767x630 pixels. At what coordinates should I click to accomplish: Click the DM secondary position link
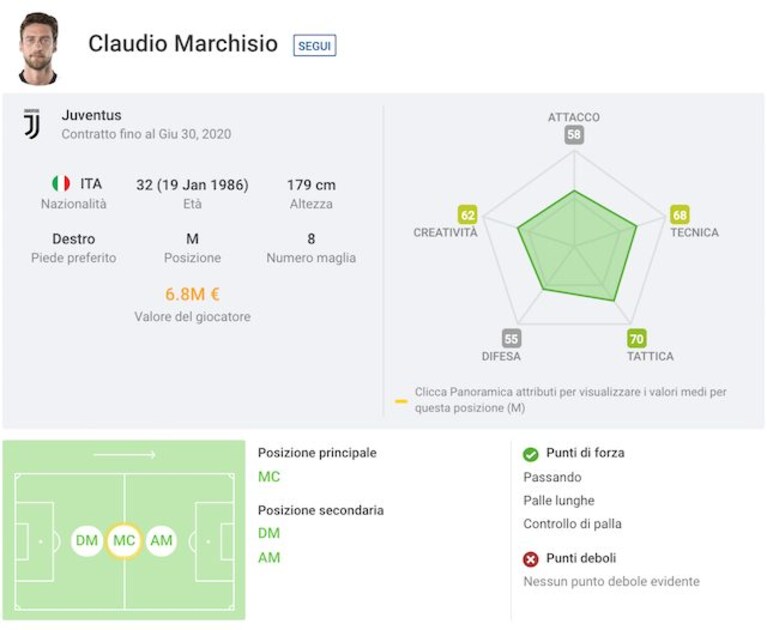point(269,533)
